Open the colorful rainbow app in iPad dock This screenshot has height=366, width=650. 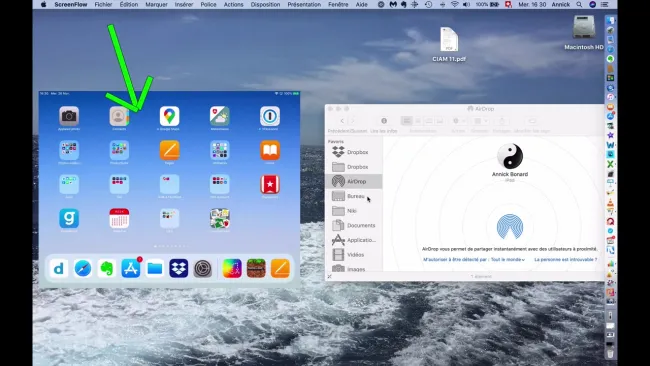(x=232, y=269)
